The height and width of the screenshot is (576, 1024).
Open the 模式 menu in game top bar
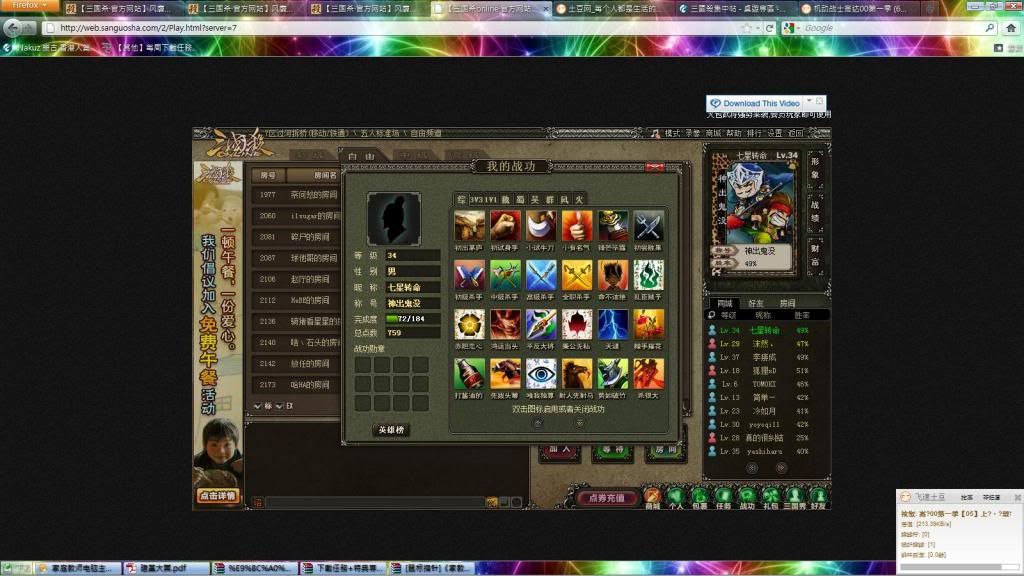pyautogui.click(x=672, y=133)
